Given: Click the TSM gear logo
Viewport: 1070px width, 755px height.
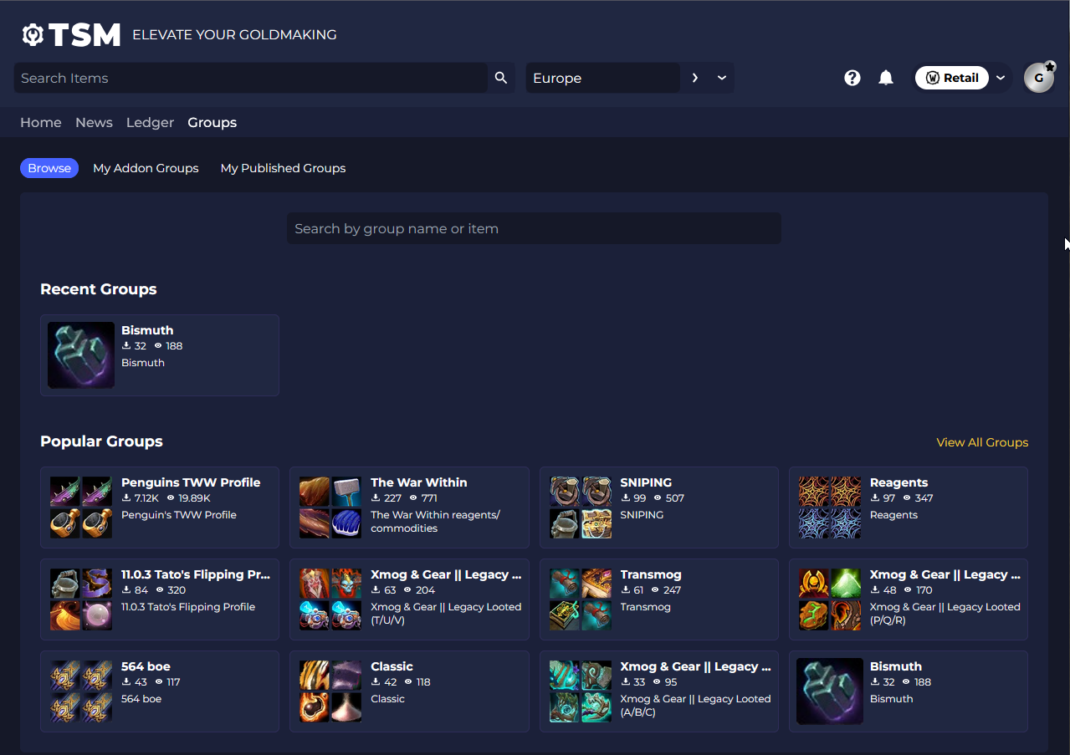Looking at the screenshot, I should [31, 33].
